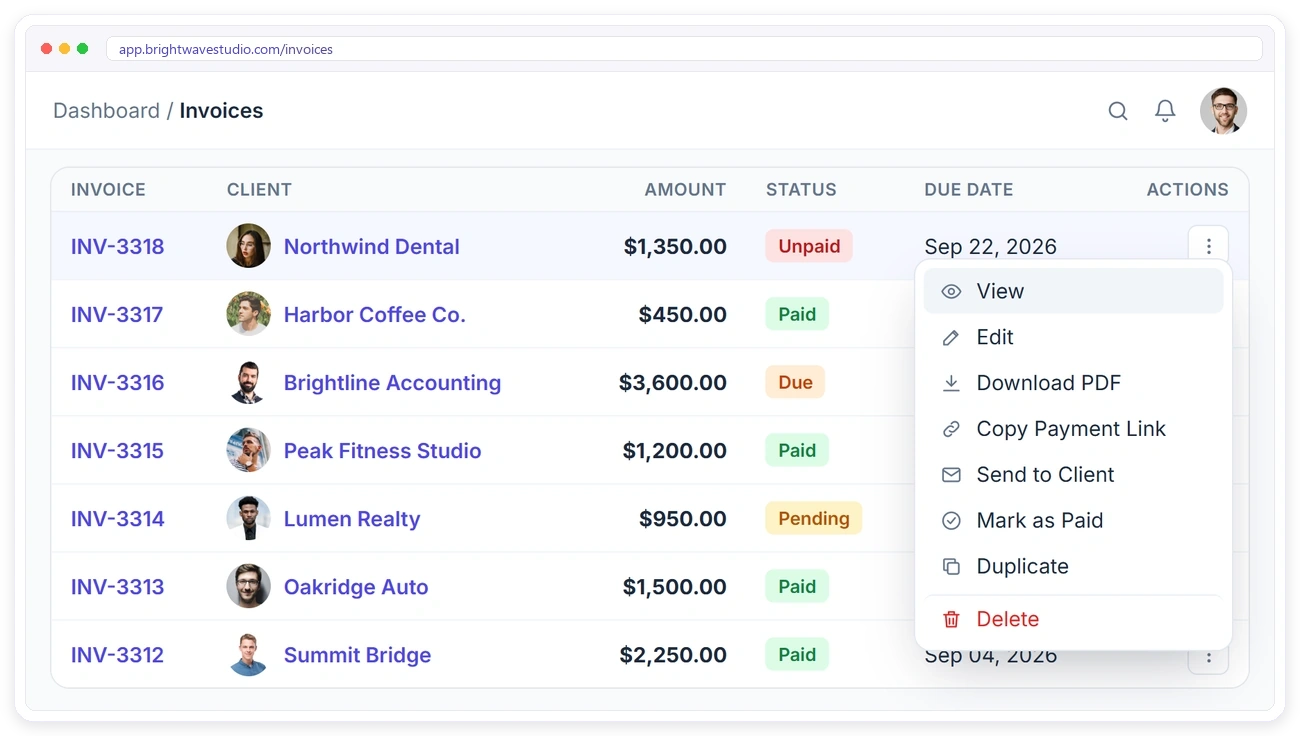
Task: Click Paid badge for Harbor Coffee Co.
Action: point(797,314)
